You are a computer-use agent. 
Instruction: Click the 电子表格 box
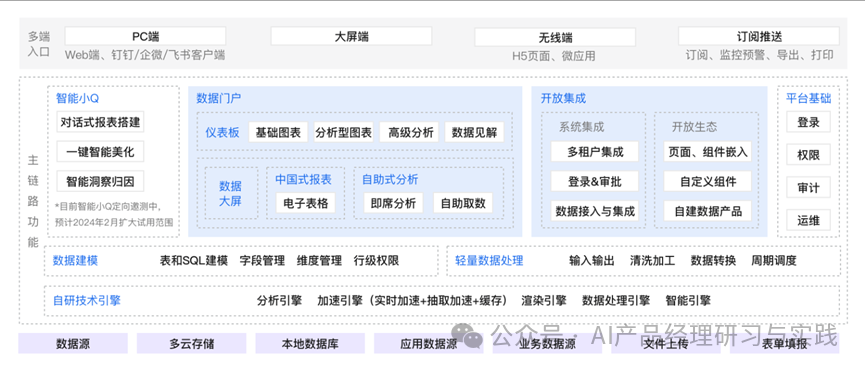[306, 203]
